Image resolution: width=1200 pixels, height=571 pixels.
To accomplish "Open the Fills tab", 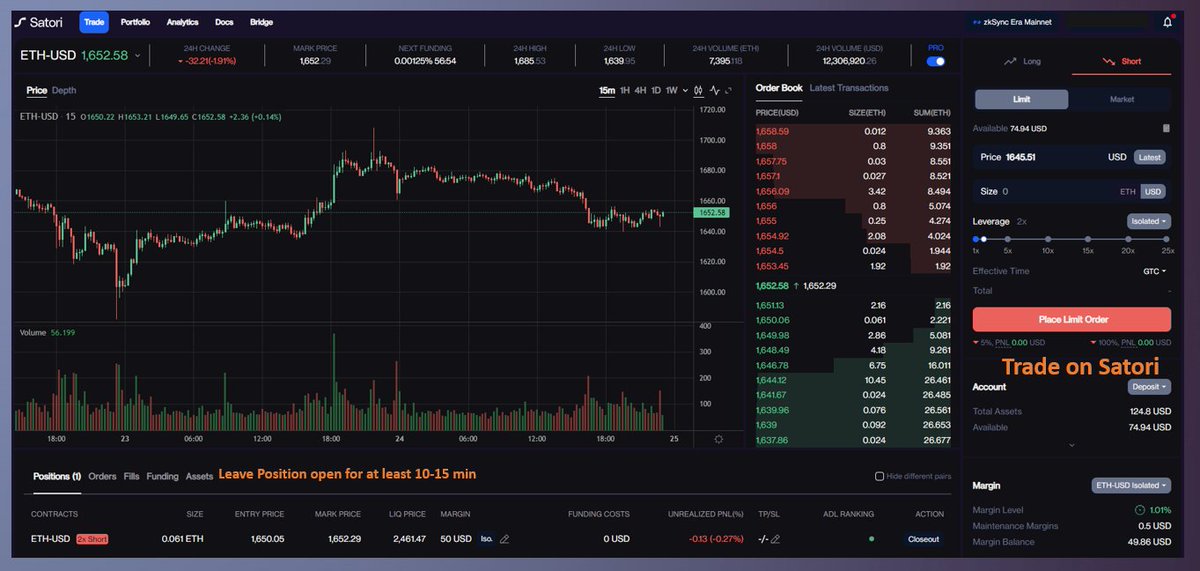I will click(131, 476).
